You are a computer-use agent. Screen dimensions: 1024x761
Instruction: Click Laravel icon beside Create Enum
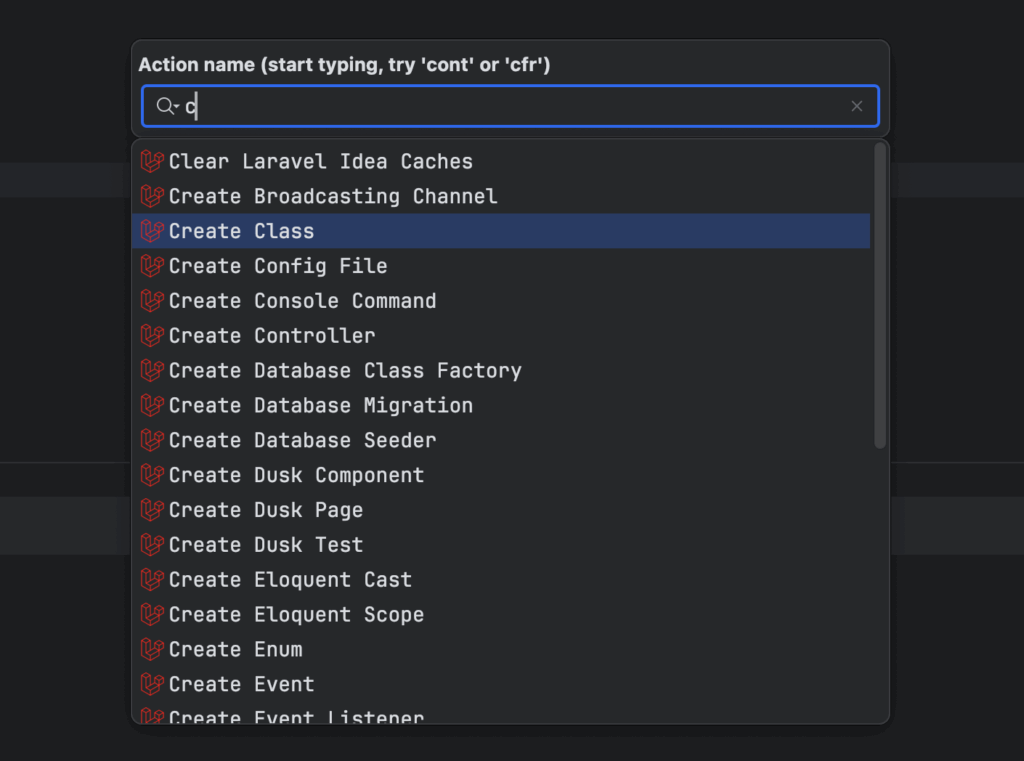(x=152, y=649)
